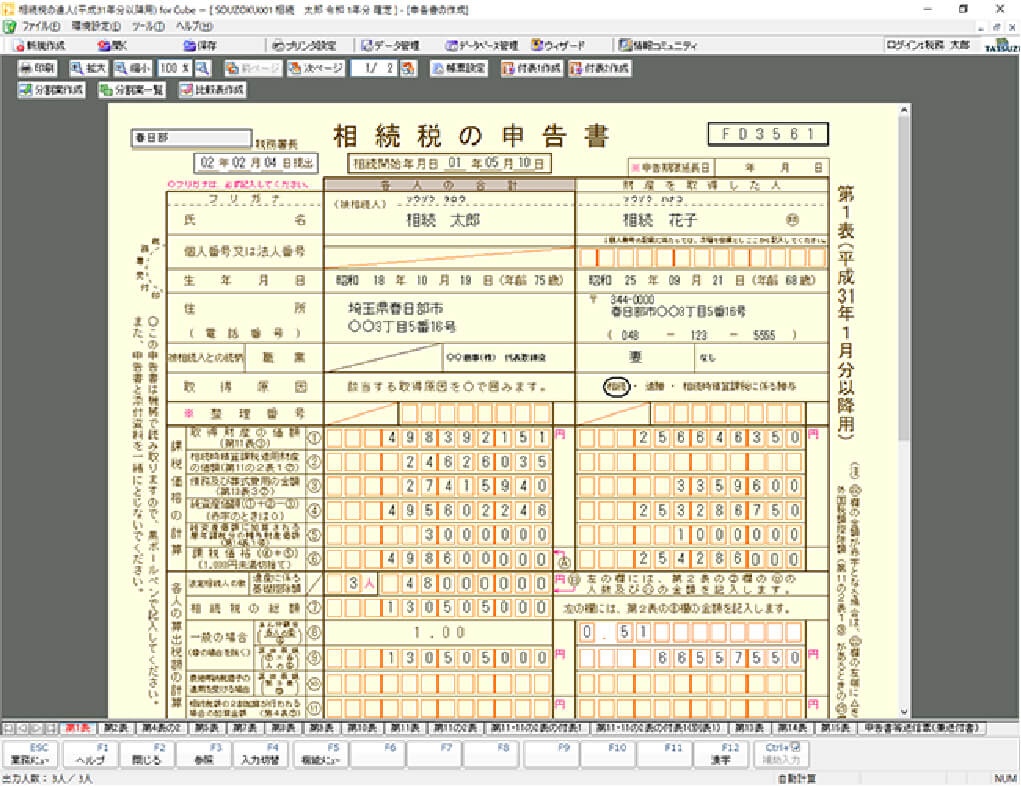Click F4 入力切替 function button

(260, 754)
